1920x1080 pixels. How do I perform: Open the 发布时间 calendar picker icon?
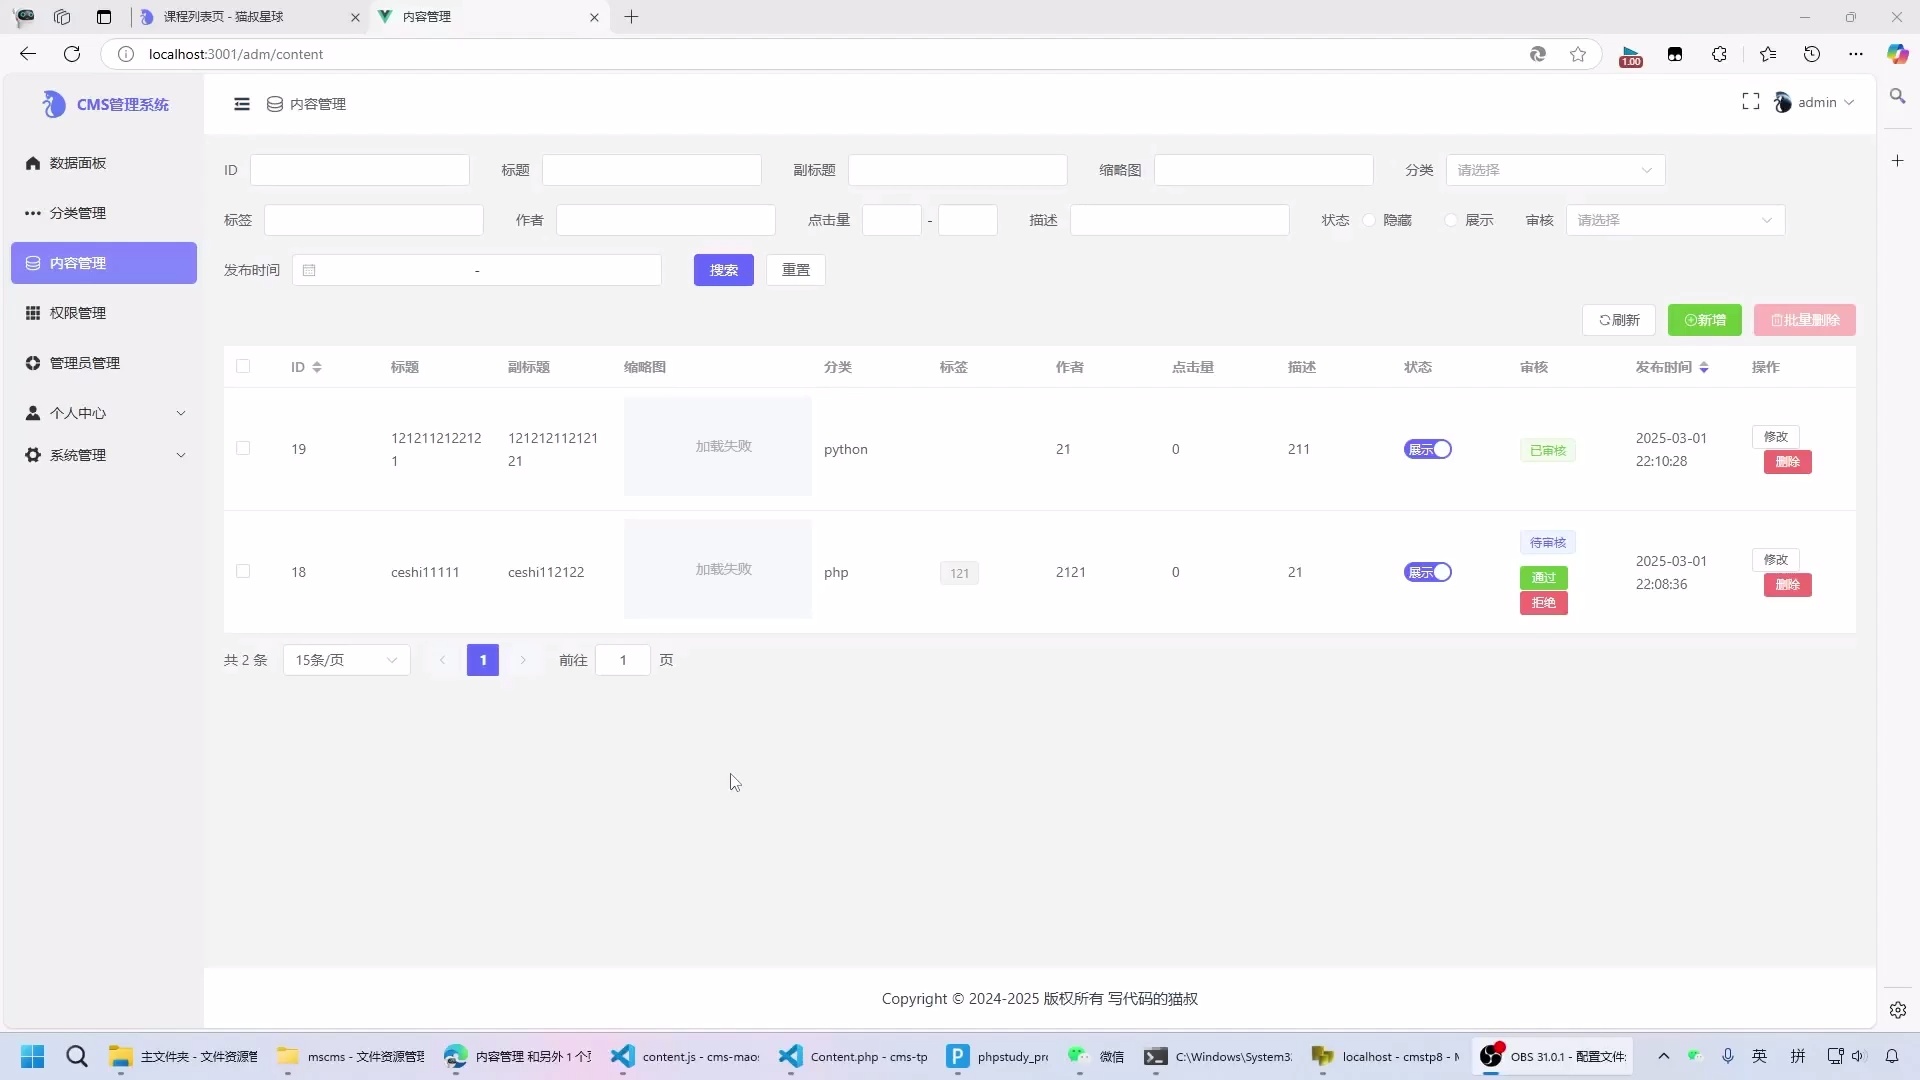309,269
